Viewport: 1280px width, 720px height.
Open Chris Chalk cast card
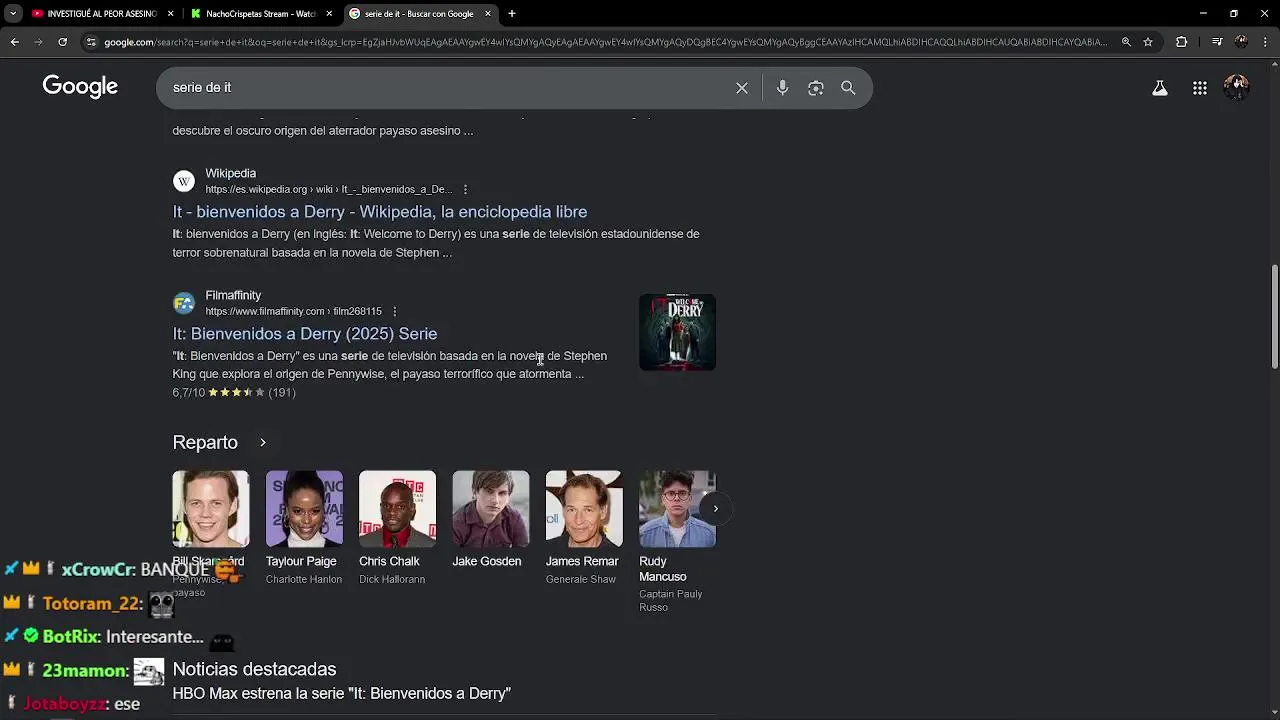point(397,528)
